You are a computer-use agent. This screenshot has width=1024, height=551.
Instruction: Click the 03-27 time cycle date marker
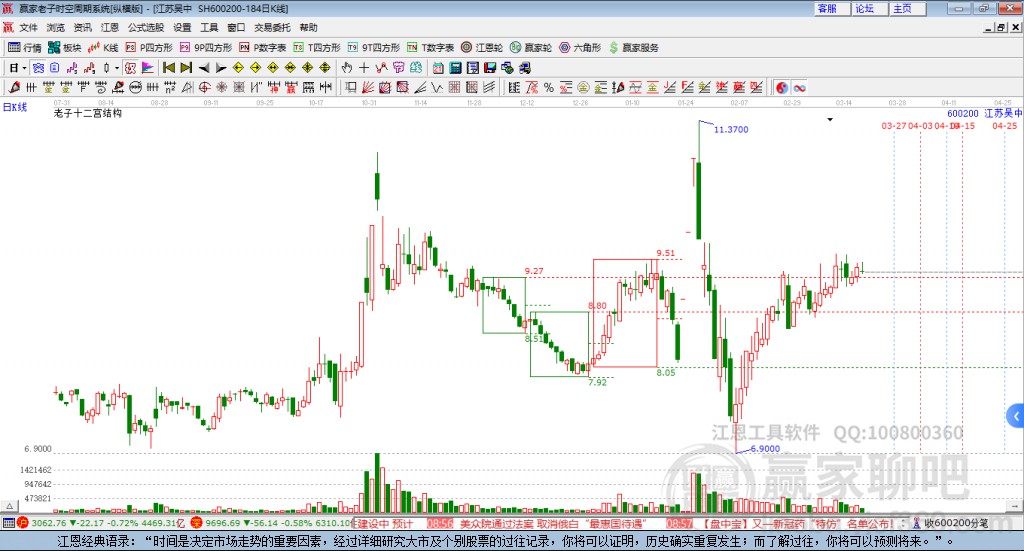click(x=894, y=125)
